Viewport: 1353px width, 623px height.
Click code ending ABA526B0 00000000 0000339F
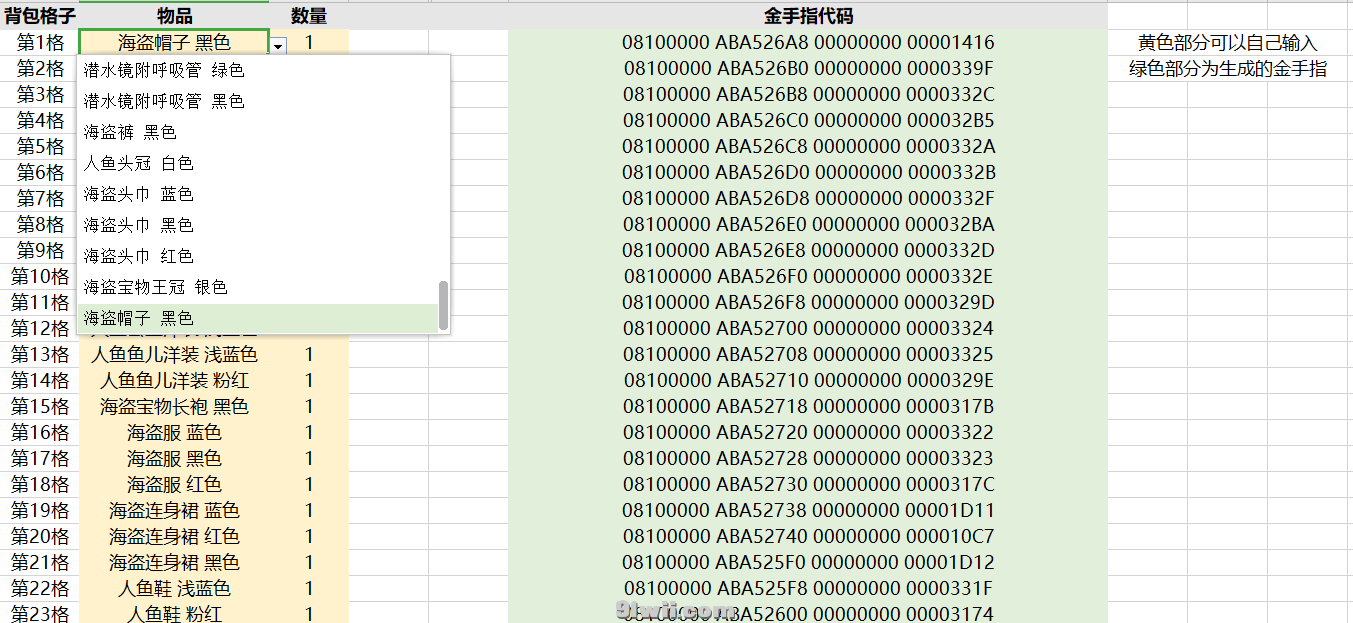coord(808,68)
